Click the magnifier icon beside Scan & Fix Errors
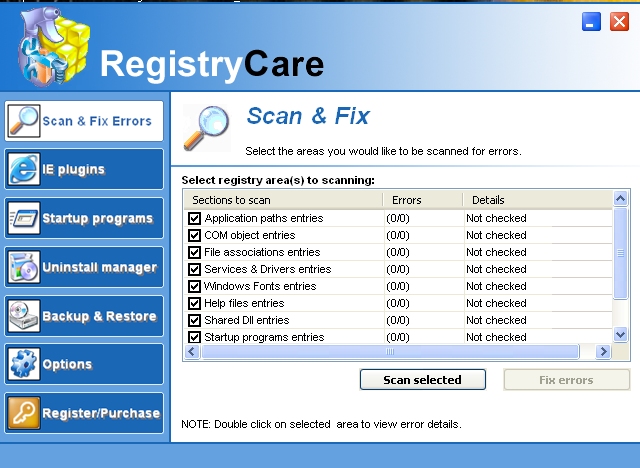640x468 pixels. (x=24, y=121)
